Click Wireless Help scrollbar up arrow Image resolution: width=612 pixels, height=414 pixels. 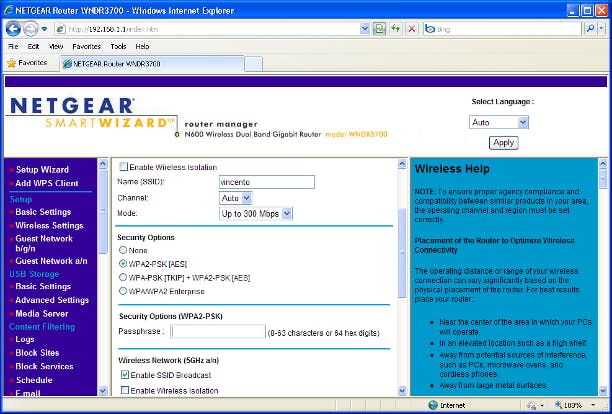tap(603, 164)
